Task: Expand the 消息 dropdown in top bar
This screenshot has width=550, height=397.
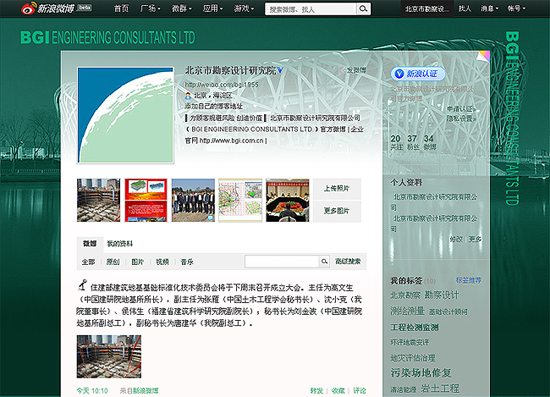Action: [x=489, y=8]
